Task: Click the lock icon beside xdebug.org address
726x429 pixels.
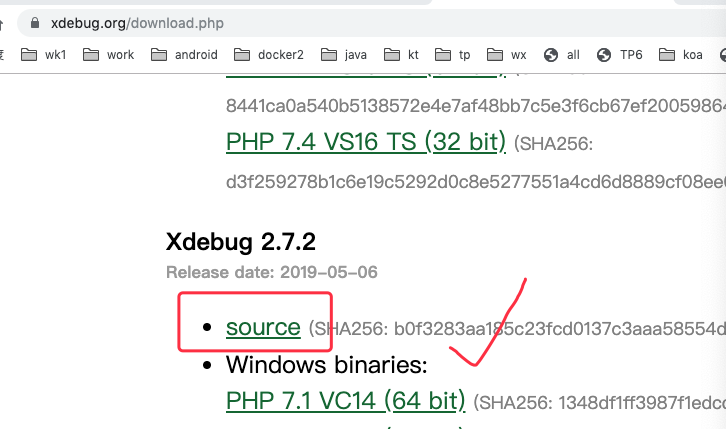Action: [35, 23]
